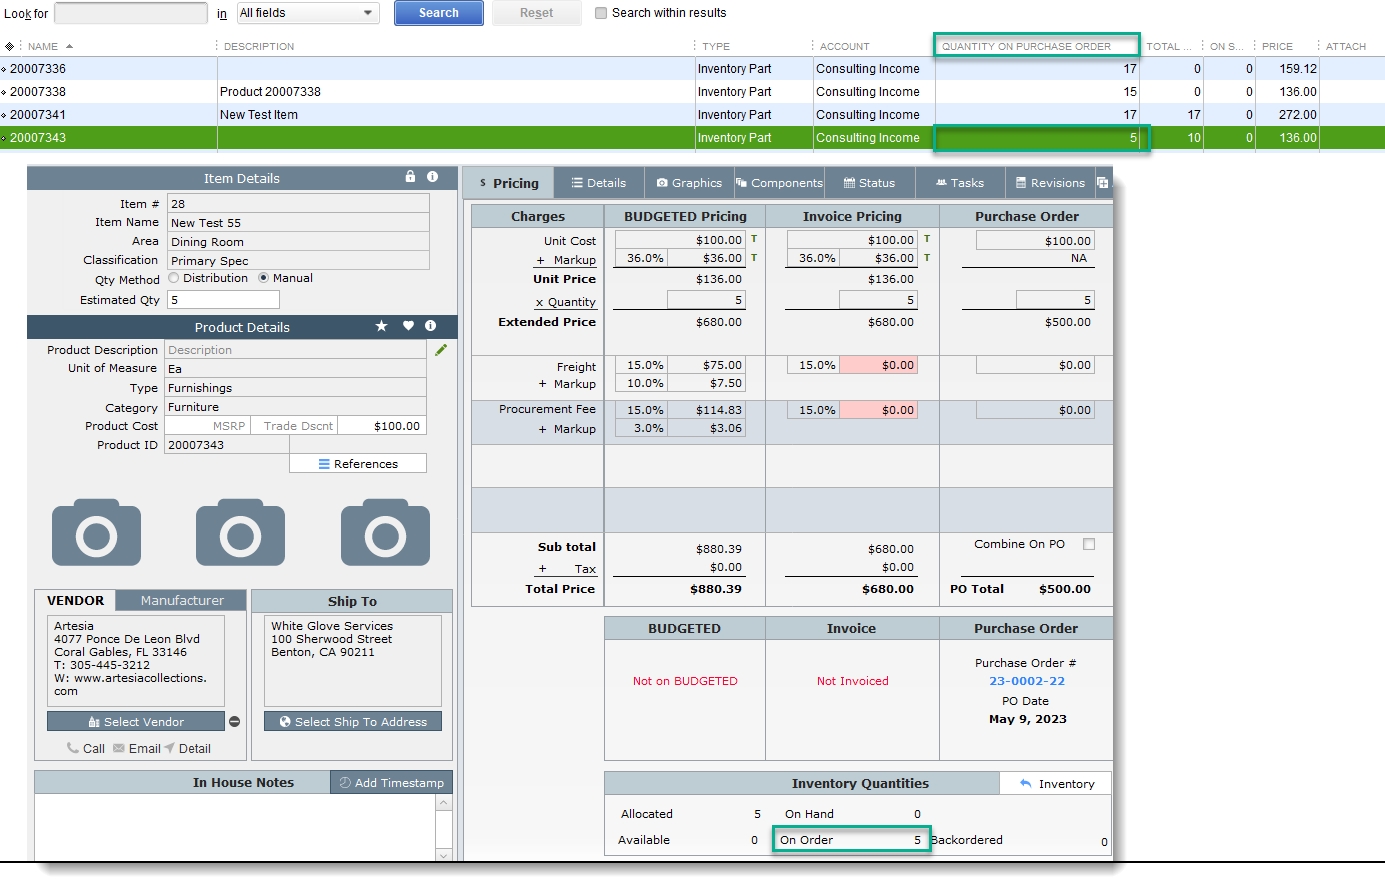The height and width of the screenshot is (887, 1385).
Task: Click the Call phone icon under vendor
Action: coord(73,748)
